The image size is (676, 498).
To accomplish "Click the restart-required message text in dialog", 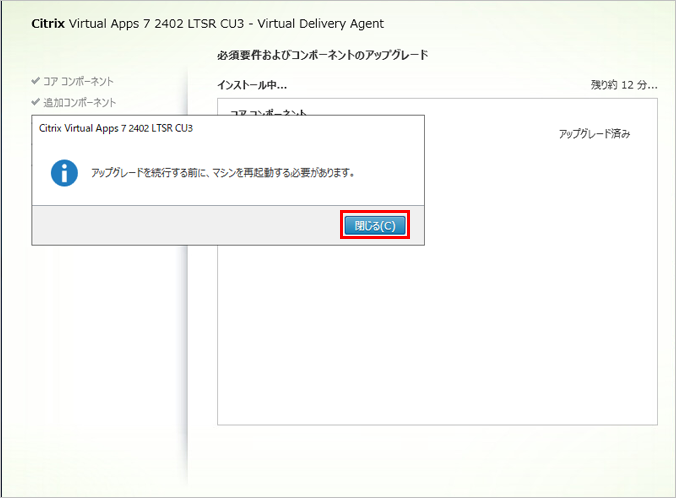I will pyautogui.click(x=222, y=172).
